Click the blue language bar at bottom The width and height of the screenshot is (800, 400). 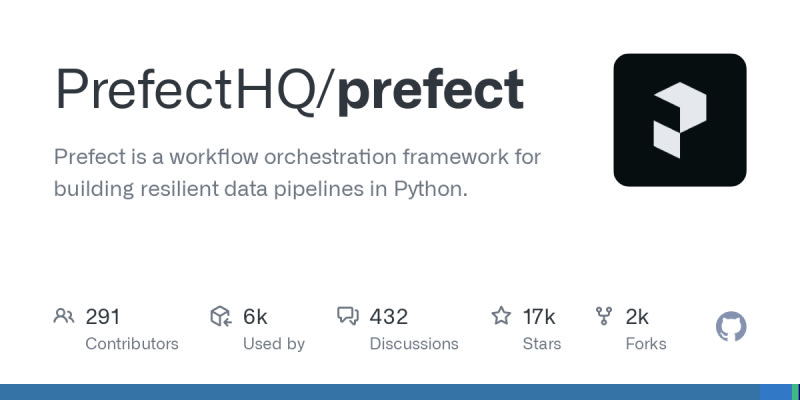click(380, 392)
